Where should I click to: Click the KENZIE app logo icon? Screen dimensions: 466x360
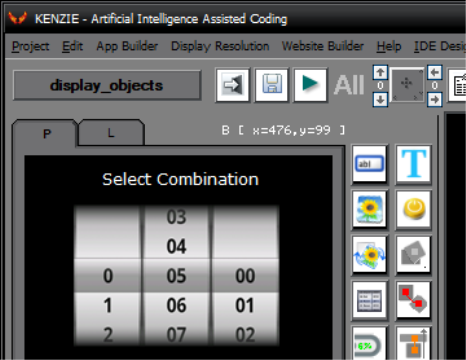coord(17,17)
